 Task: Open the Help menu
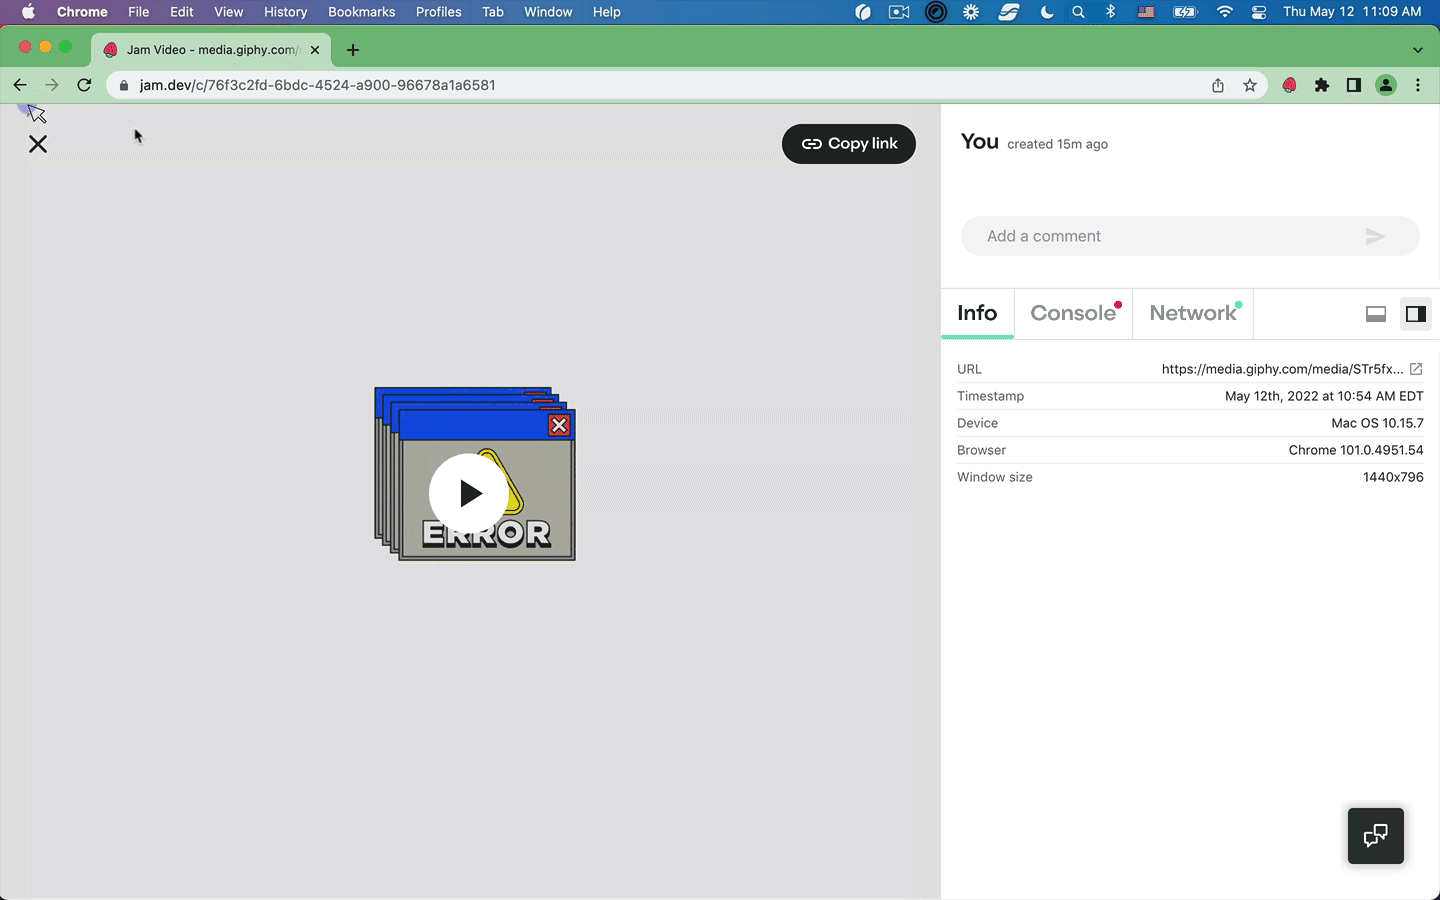click(607, 12)
